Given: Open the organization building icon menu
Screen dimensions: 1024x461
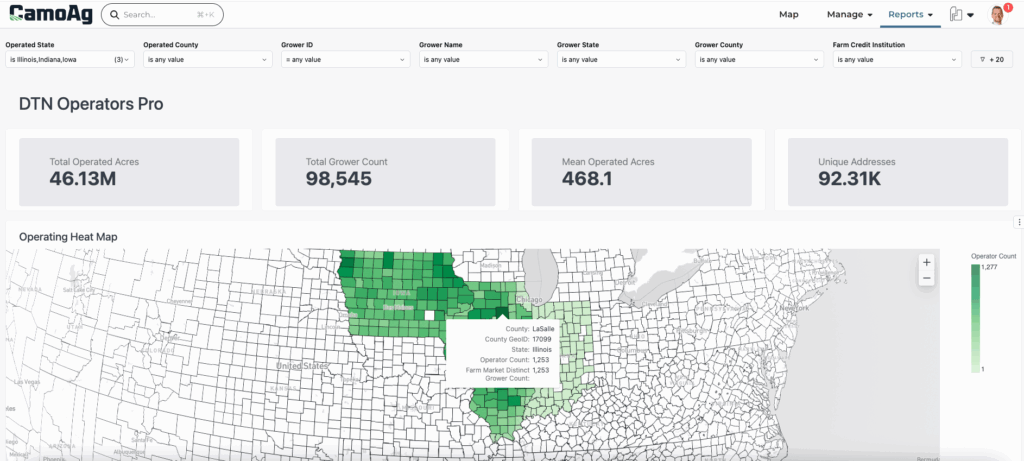Looking at the screenshot, I should pyautogui.click(x=961, y=14).
